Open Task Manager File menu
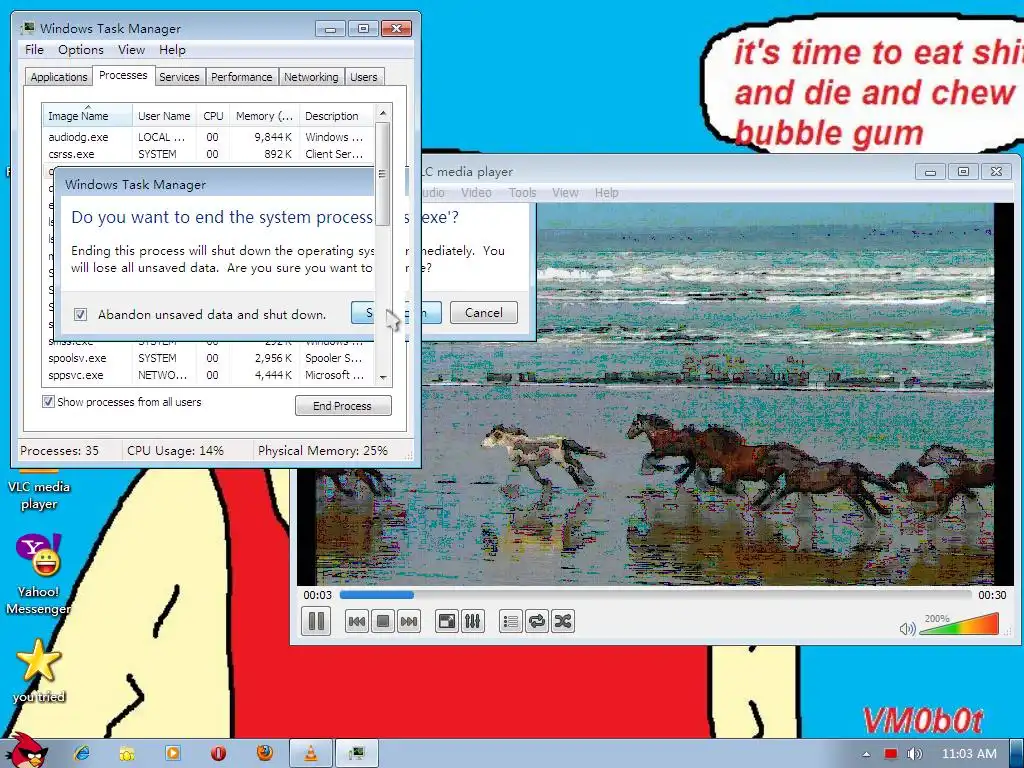This screenshot has width=1024, height=768. click(34, 50)
